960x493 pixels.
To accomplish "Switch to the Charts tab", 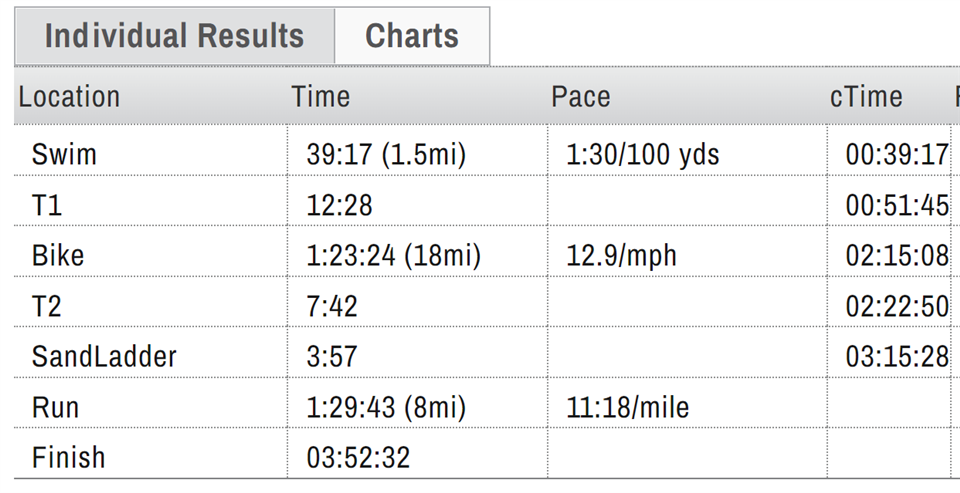I will coord(412,36).
